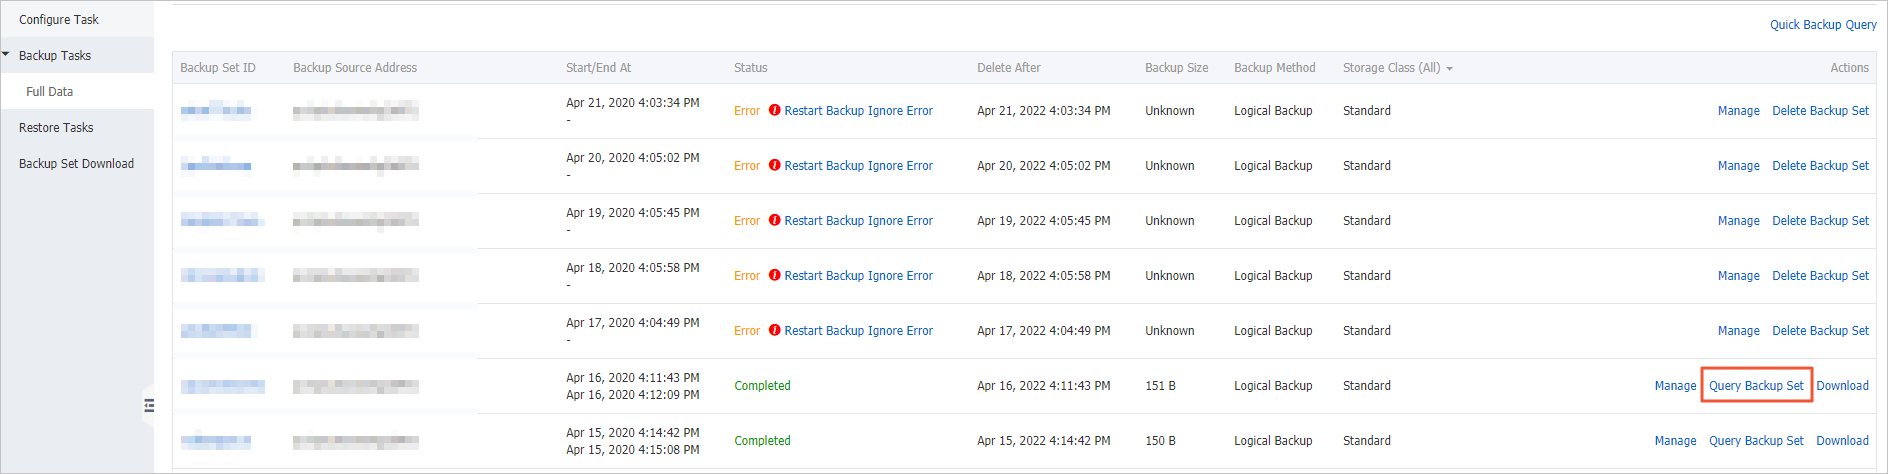The width and height of the screenshot is (1888, 474).
Task: Click the error icon beside Apr 17 Restart Backup
Action: pos(774,331)
